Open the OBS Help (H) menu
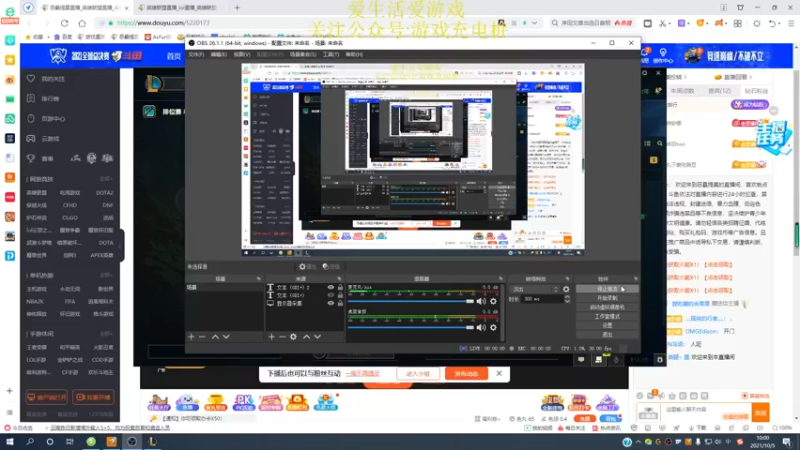Screen dimensions: 800x450 coord(354,54)
